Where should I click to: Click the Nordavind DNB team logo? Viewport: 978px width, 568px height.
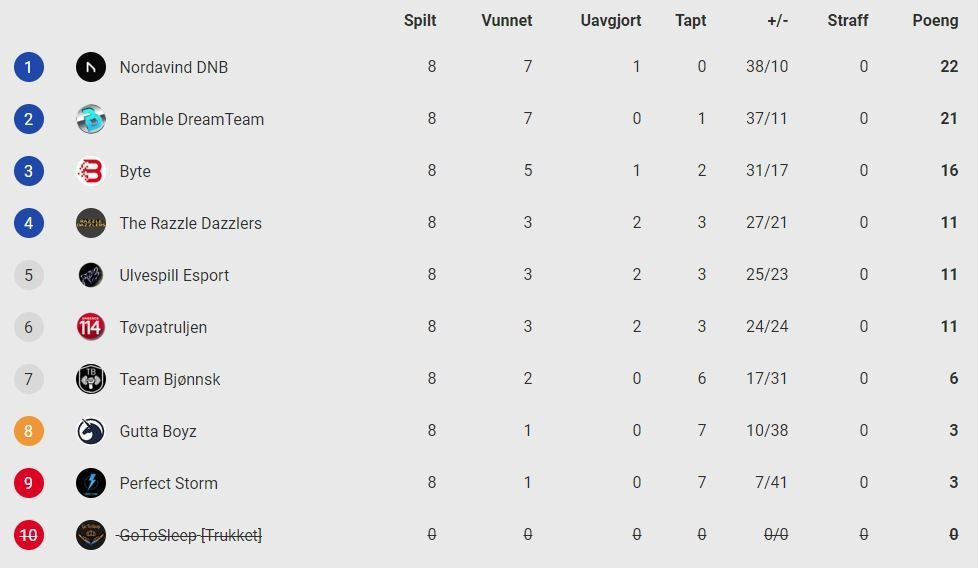(91, 67)
